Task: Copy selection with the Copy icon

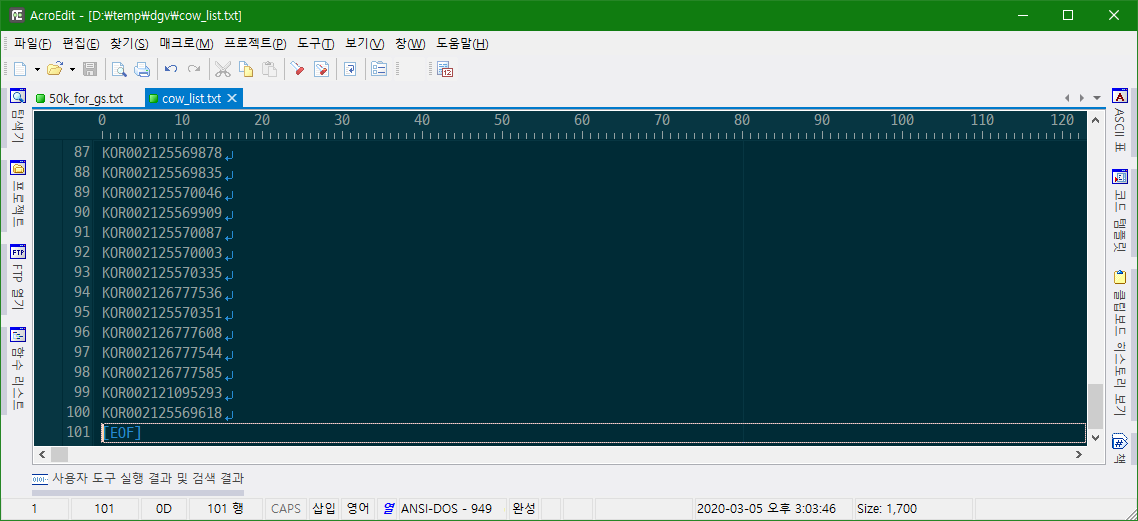Action: [247, 69]
